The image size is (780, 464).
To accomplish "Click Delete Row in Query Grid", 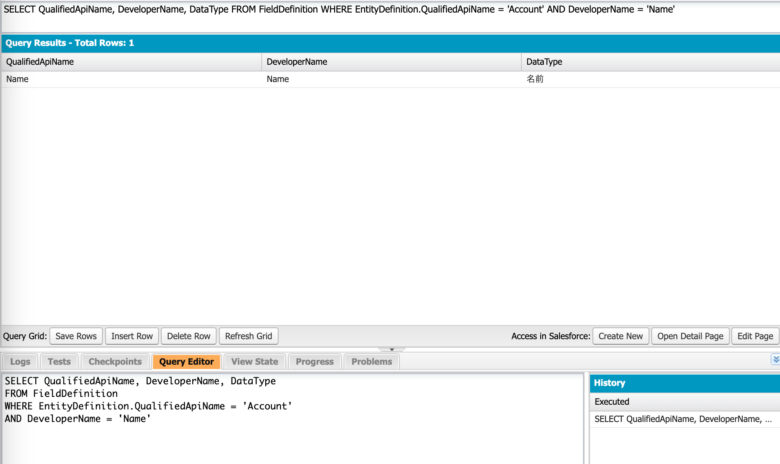I will pos(188,336).
